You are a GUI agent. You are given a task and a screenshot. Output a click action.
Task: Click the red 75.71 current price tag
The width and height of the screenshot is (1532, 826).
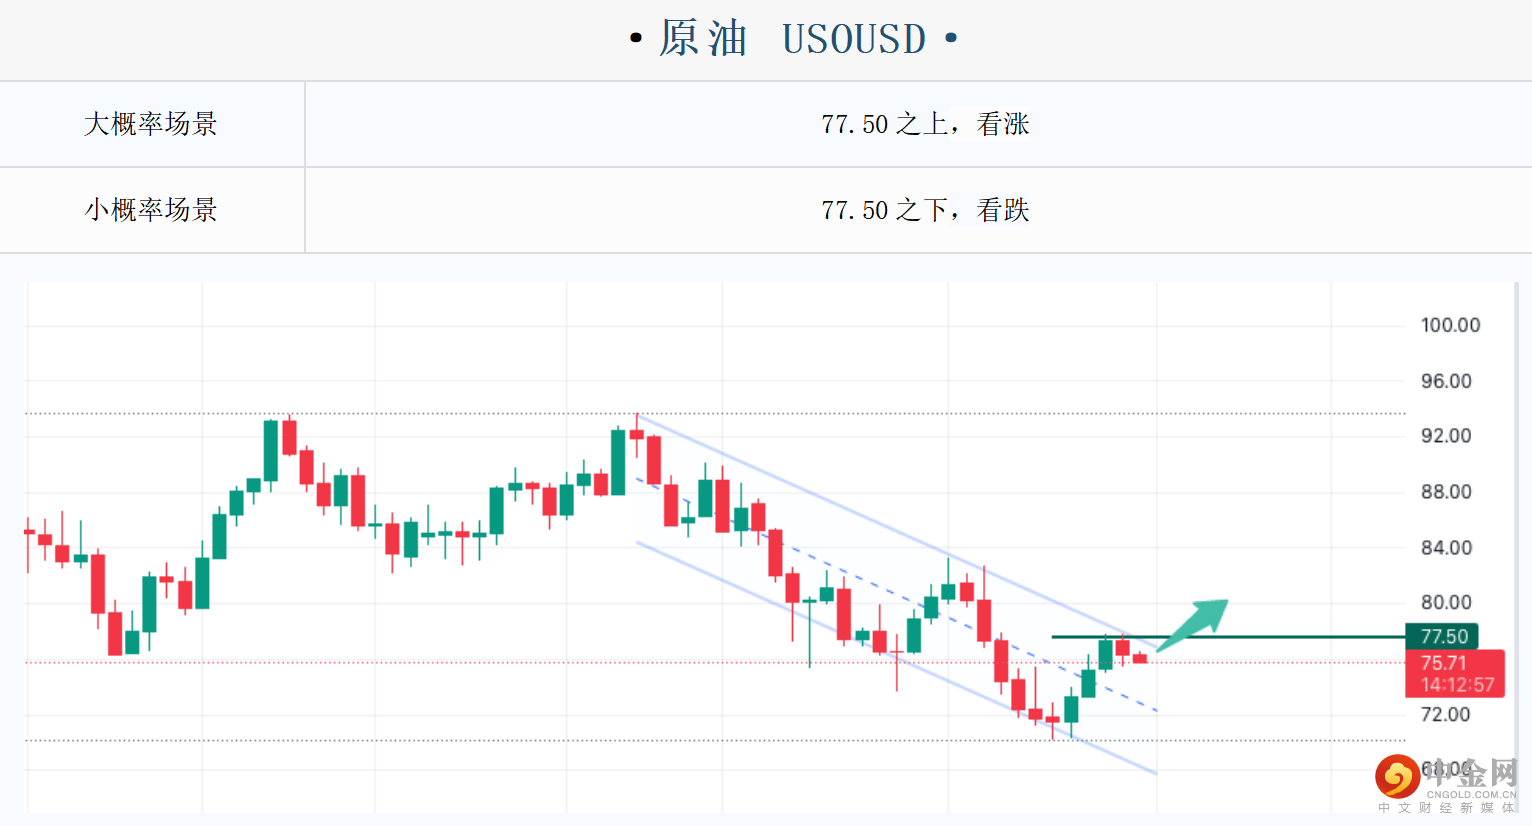tap(1443, 662)
